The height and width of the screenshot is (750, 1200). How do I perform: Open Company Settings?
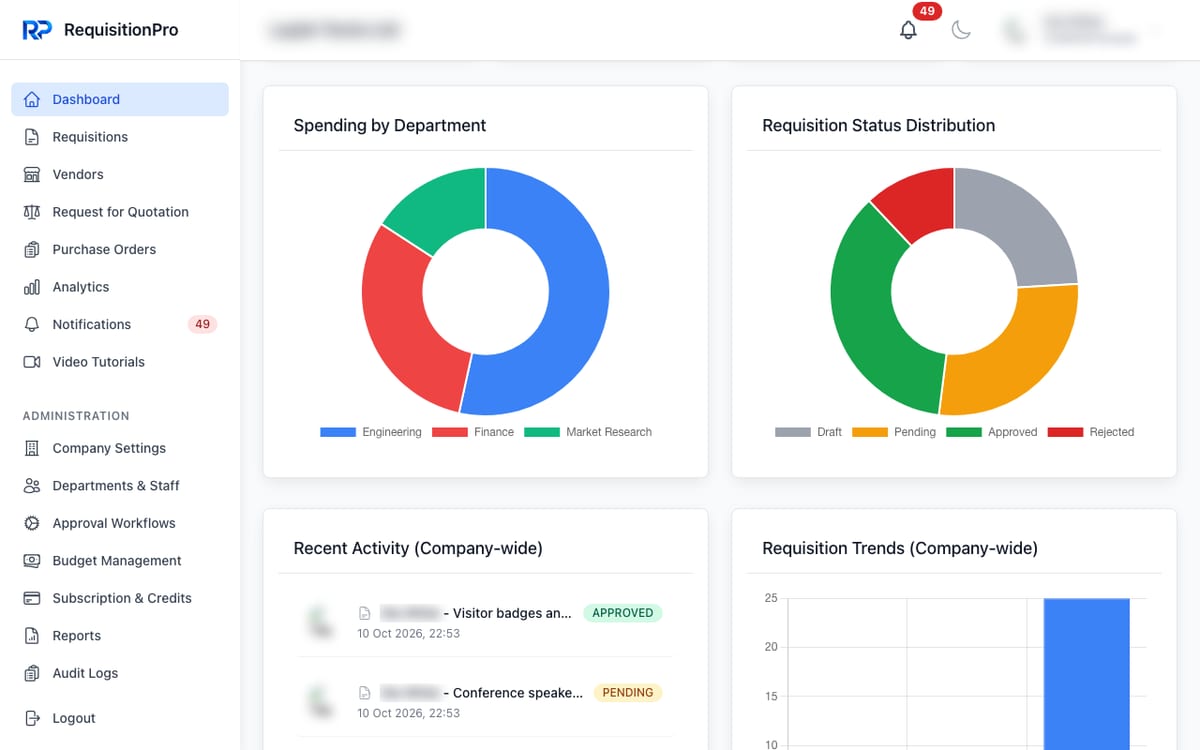120,448
